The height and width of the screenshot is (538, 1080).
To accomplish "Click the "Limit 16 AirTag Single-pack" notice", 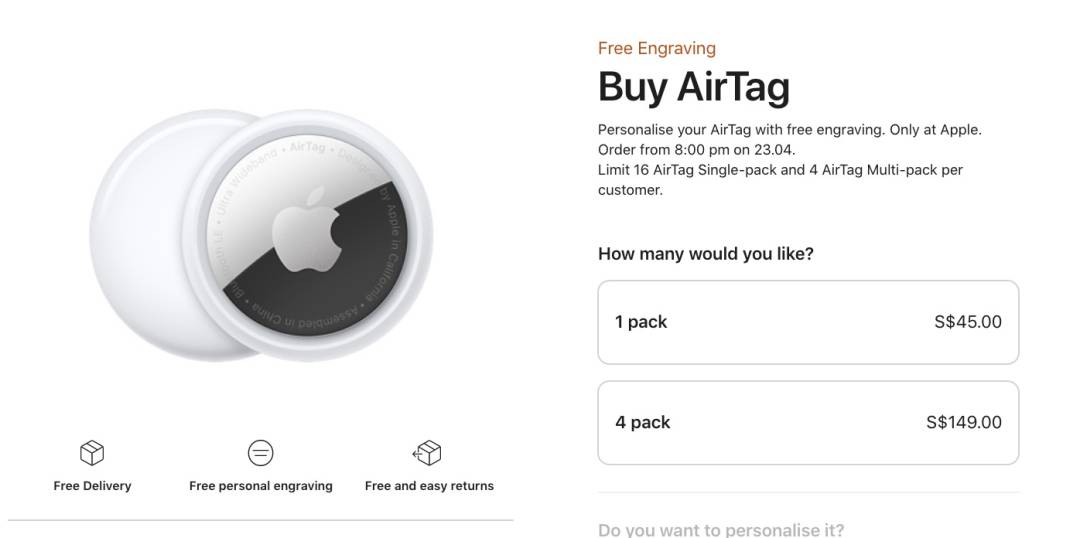I will click(780, 170).
